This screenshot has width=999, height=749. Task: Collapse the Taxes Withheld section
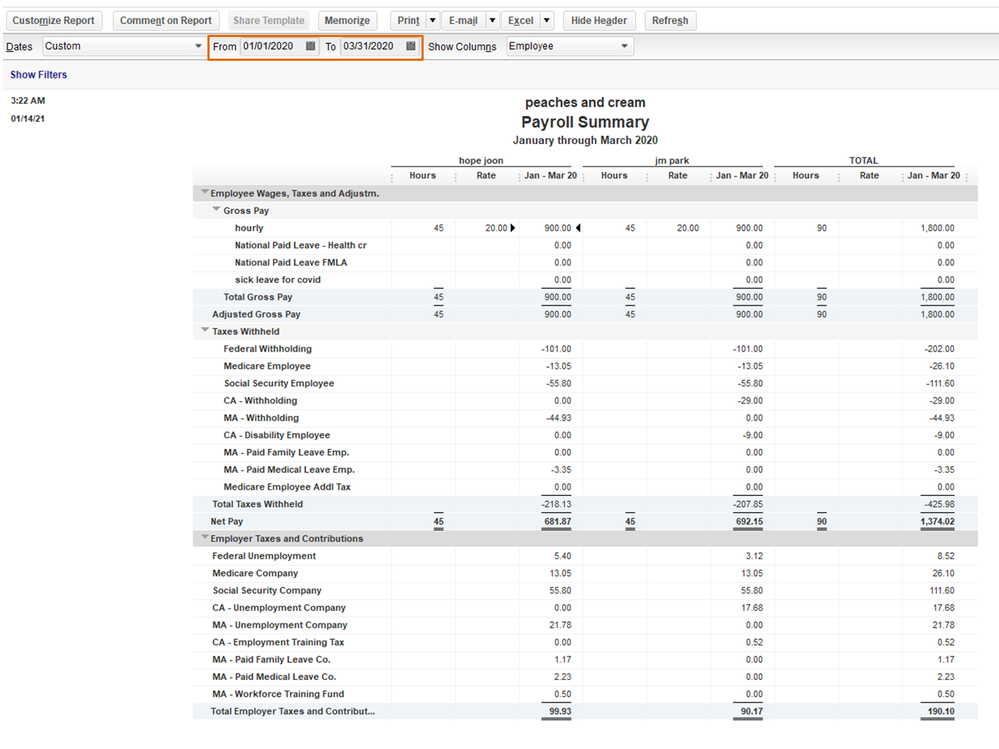(x=205, y=330)
